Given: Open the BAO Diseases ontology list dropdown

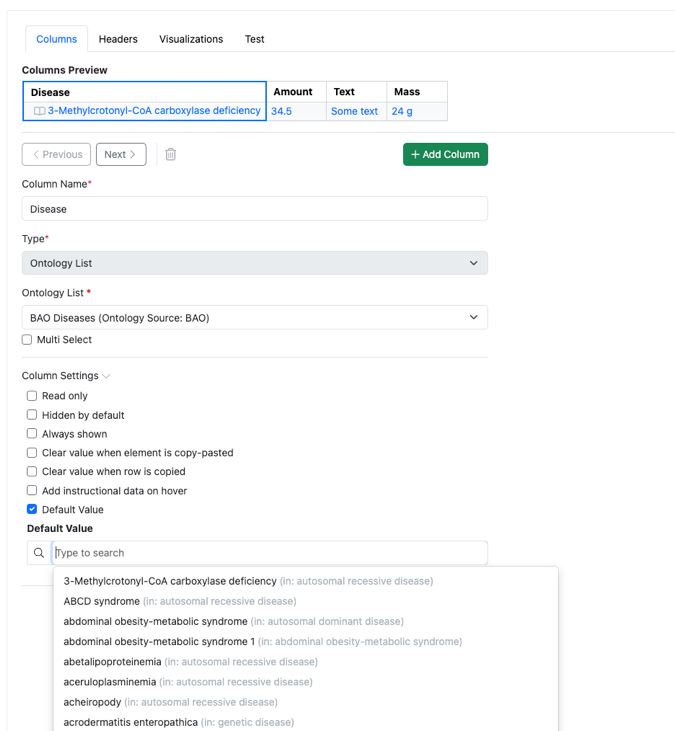Looking at the screenshot, I should coord(255,317).
